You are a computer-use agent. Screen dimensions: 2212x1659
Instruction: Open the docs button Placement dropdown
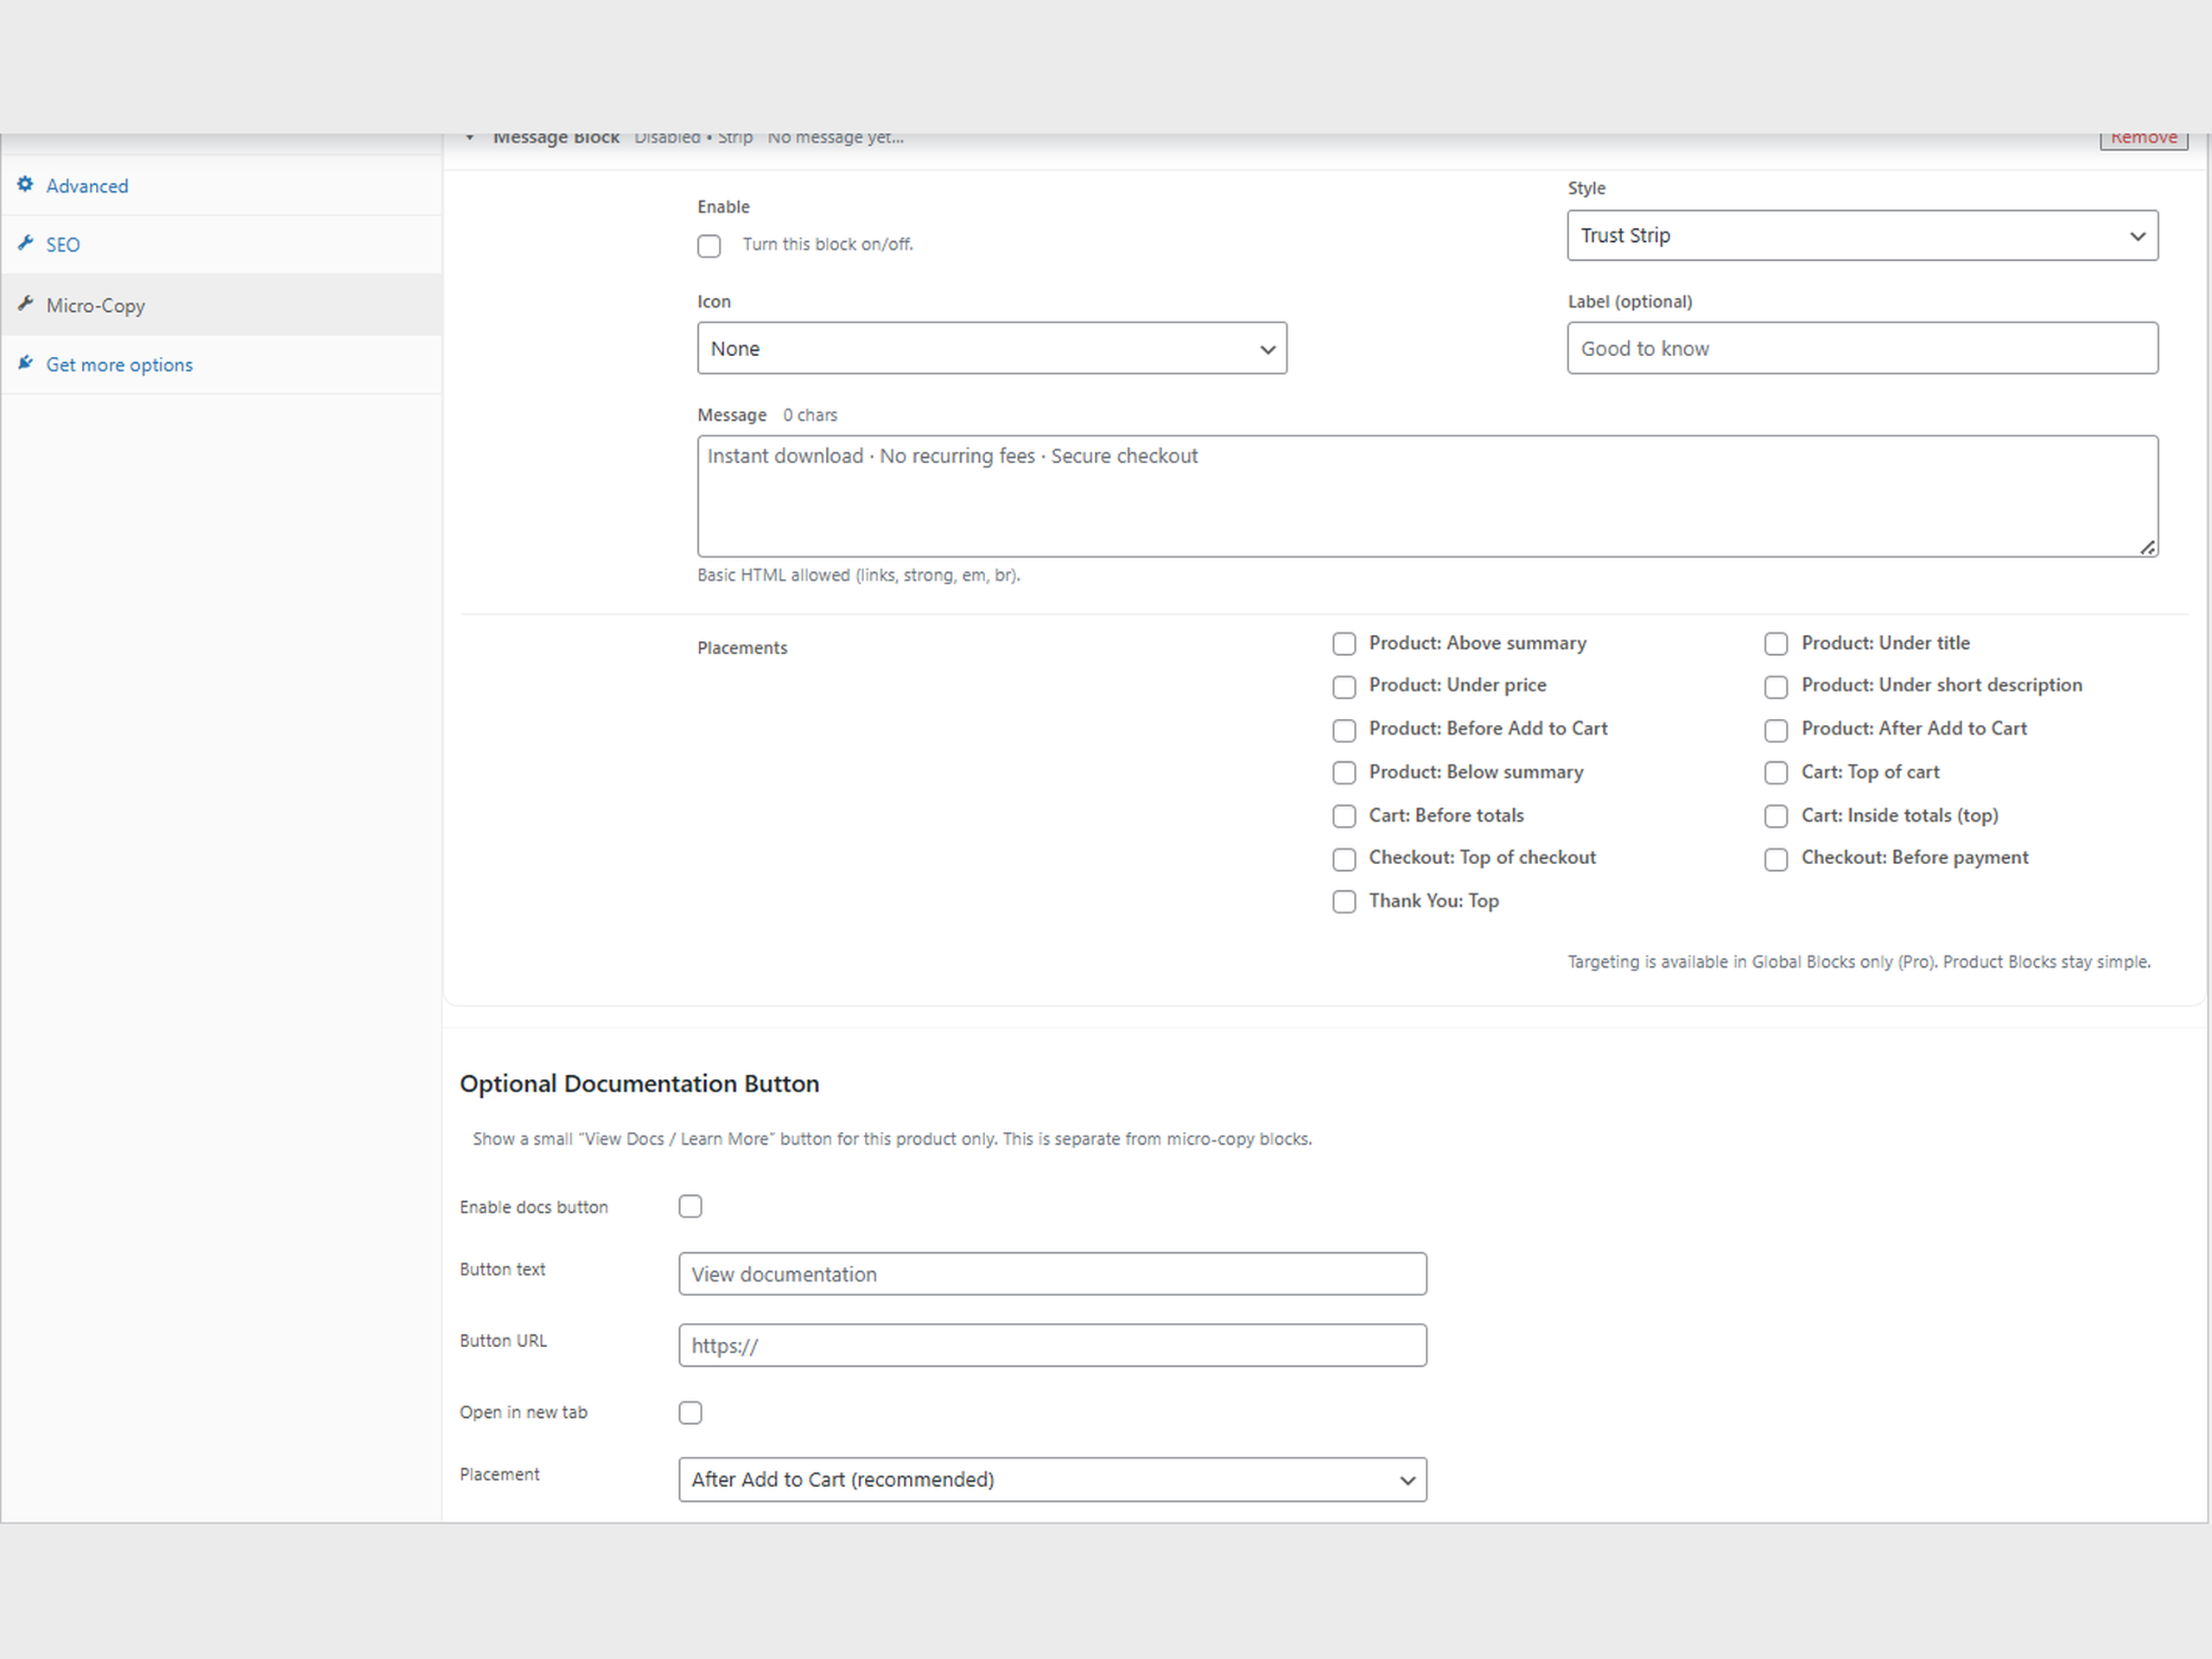[x=1052, y=1480]
